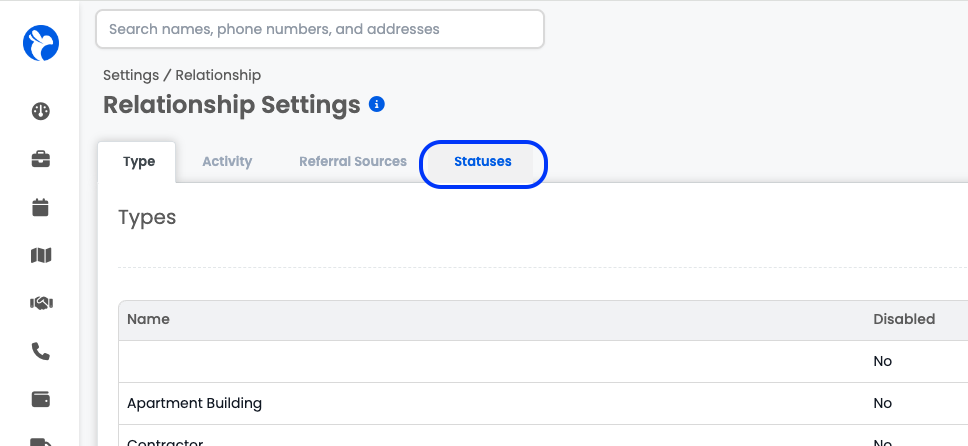Open the briefcase jobs icon
968x446 pixels.
pyautogui.click(x=41, y=159)
